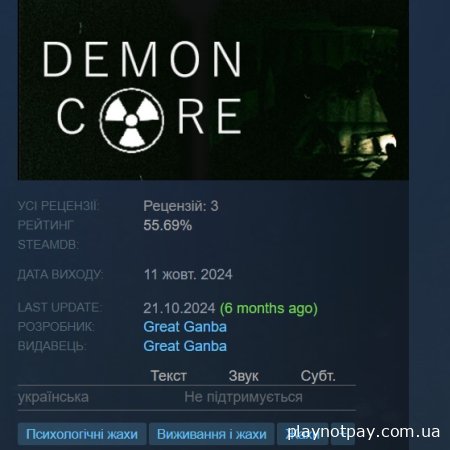The width and height of the screenshot is (450, 450).
Task: Click the Не підтримується status text
Action: point(244,397)
